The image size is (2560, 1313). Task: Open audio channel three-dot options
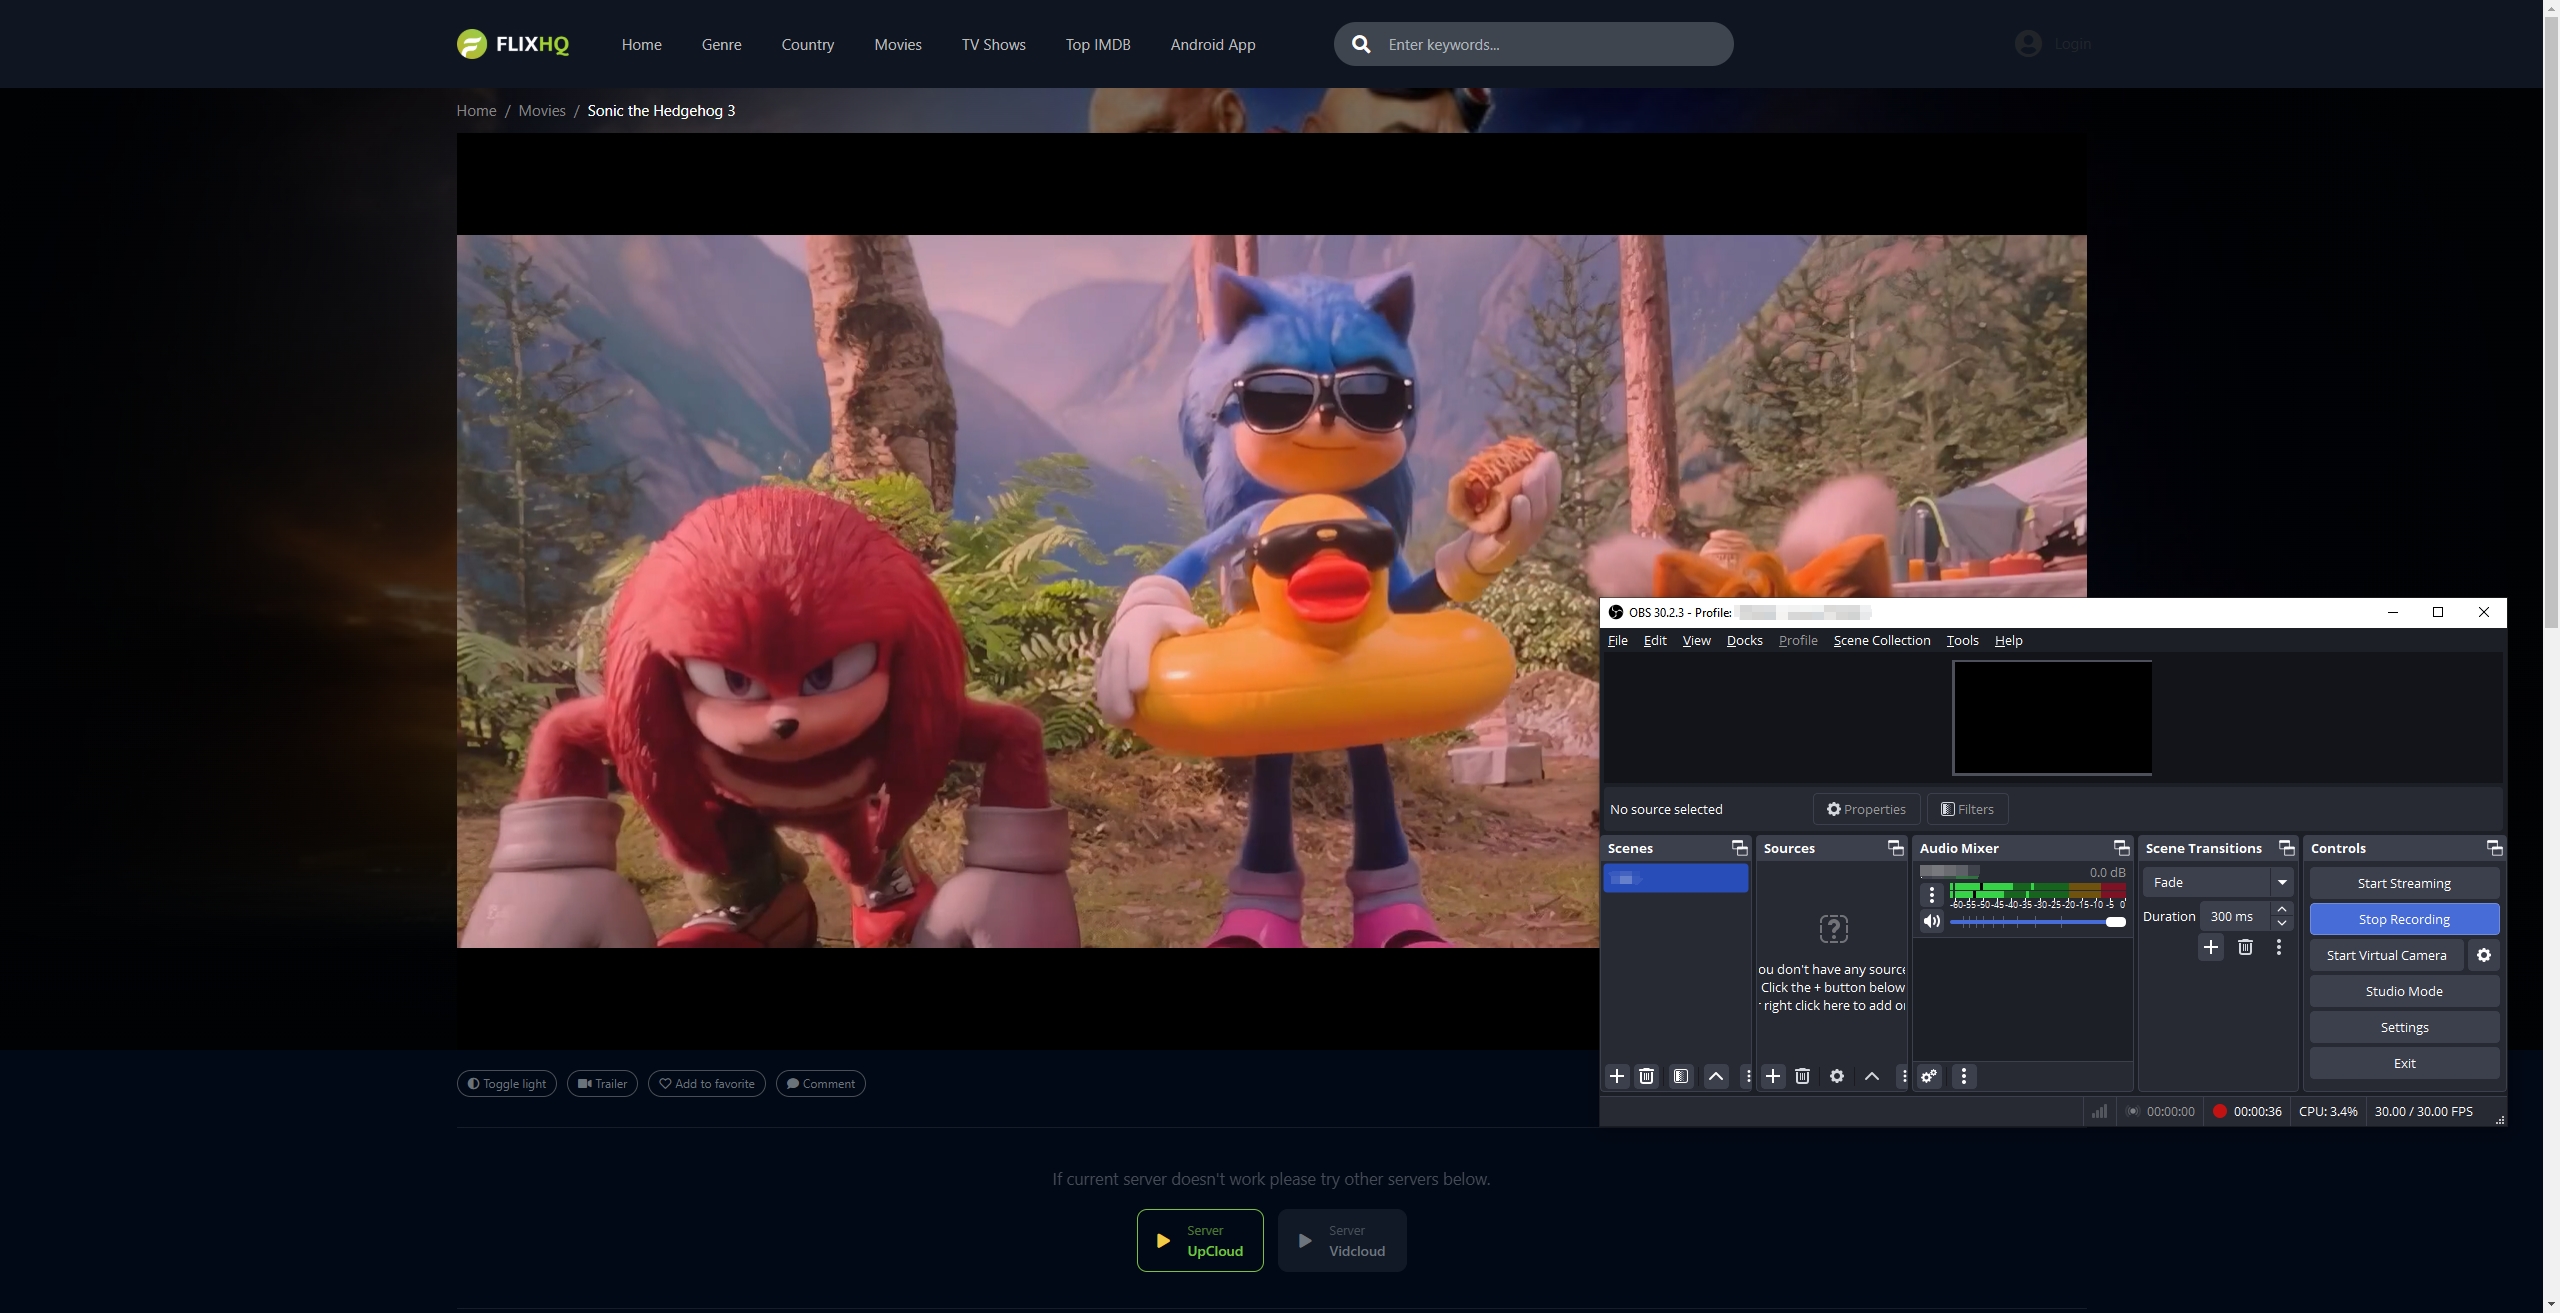[x=1932, y=895]
